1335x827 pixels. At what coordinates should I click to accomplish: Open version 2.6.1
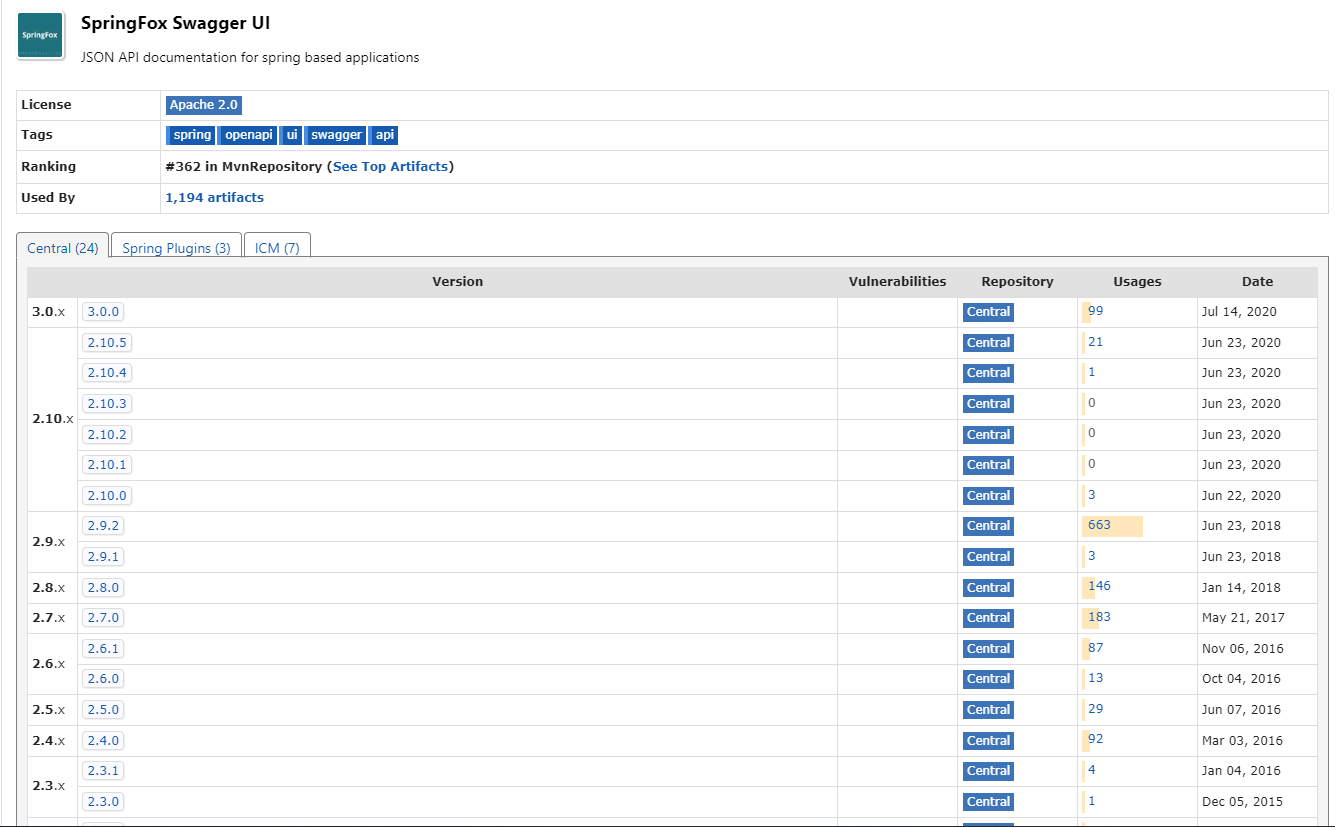click(x=103, y=649)
